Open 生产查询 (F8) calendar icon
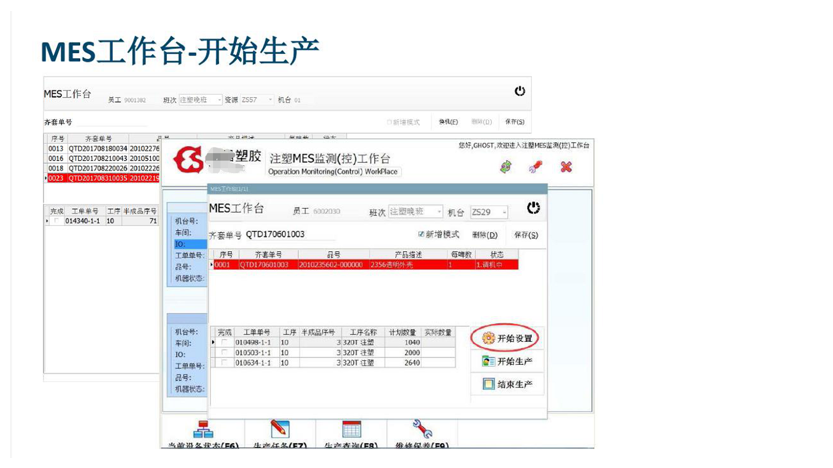The width and height of the screenshot is (833, 468). (x=352, y=430)
